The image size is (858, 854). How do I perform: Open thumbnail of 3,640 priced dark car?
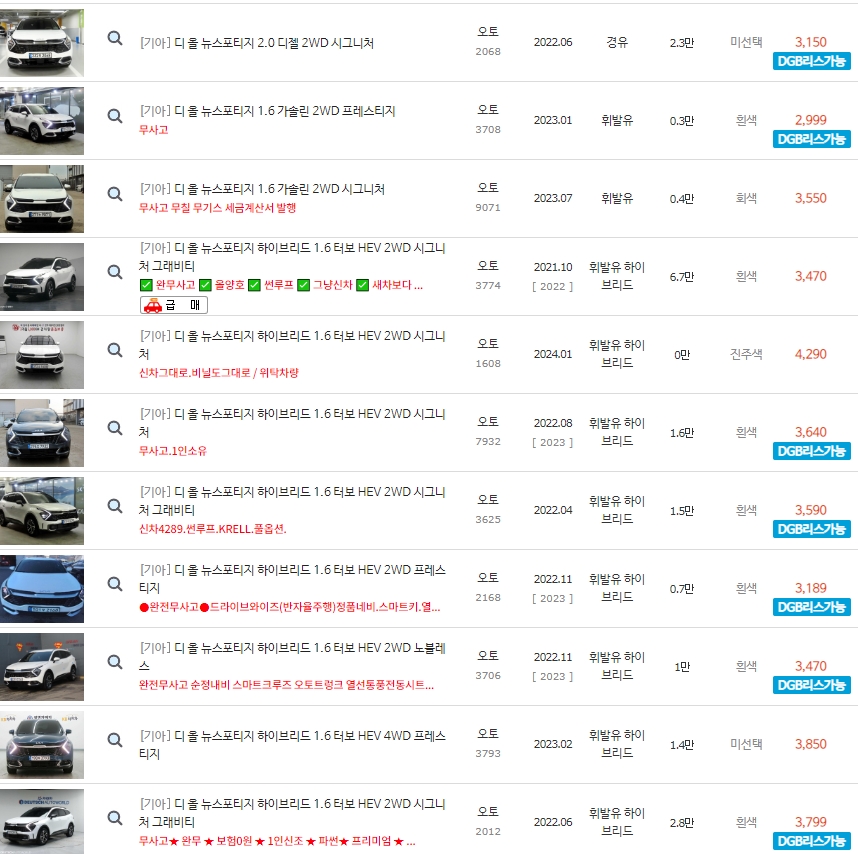coord(42,433)
